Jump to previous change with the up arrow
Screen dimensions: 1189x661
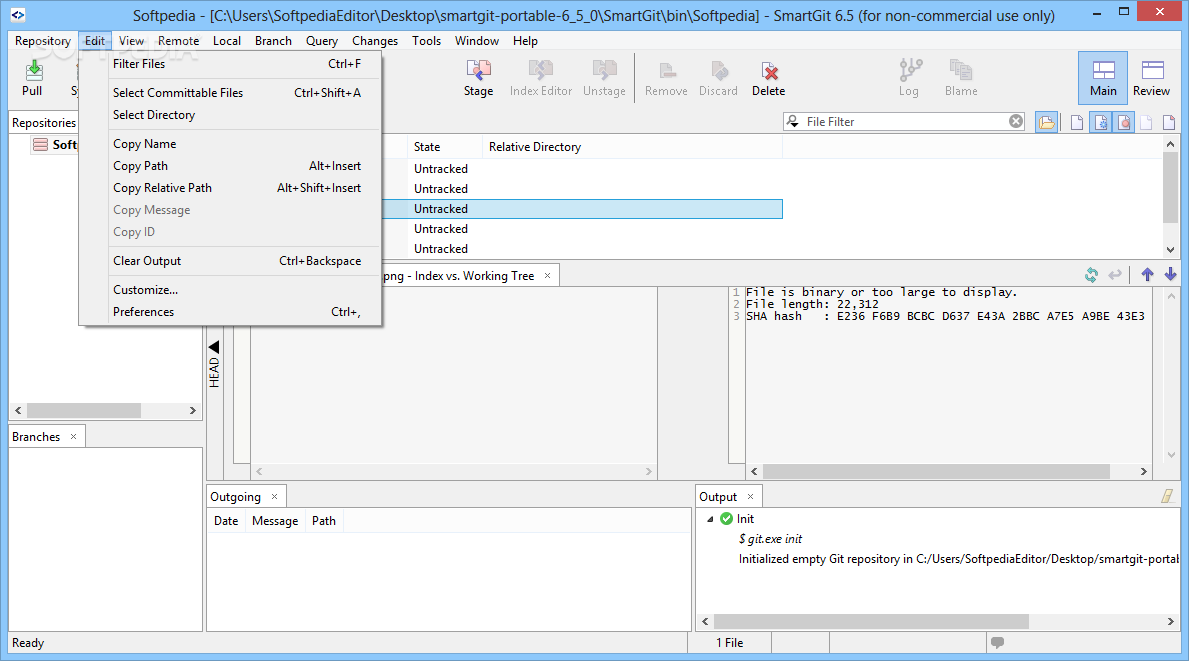tap(1147, 275)
